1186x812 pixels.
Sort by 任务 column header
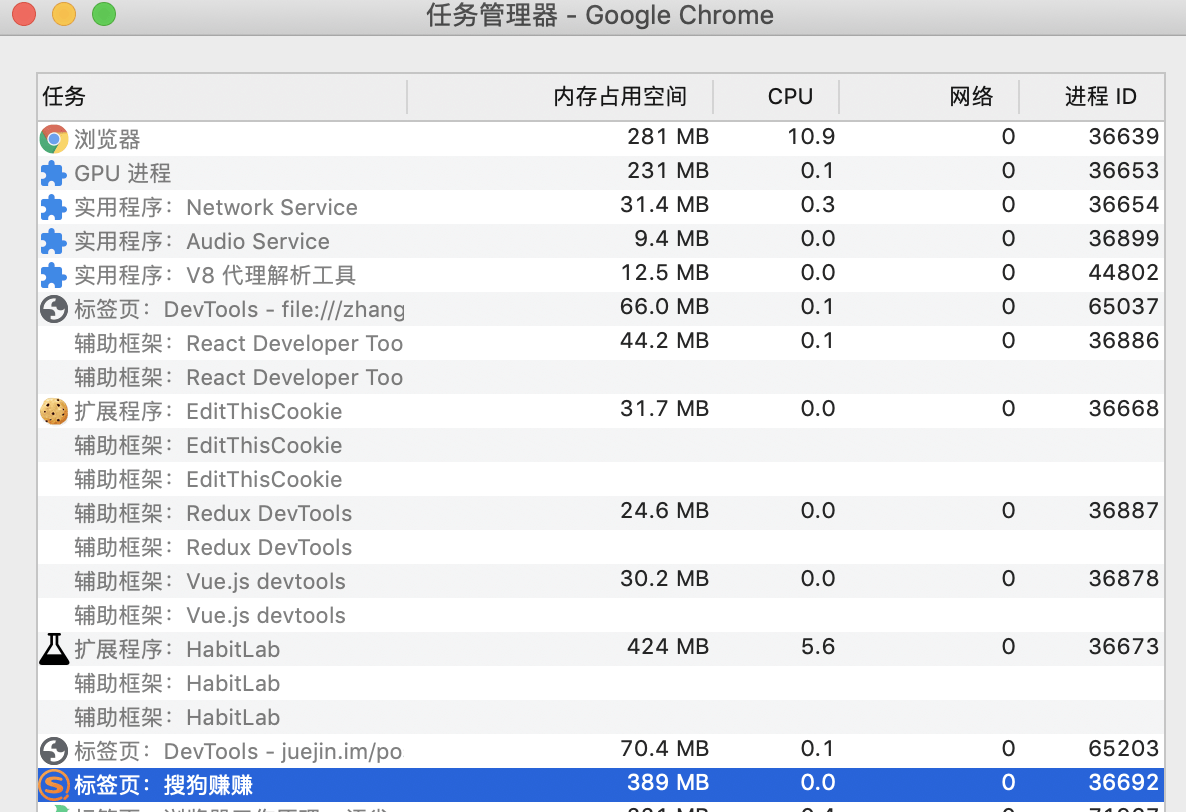(222, 97)
